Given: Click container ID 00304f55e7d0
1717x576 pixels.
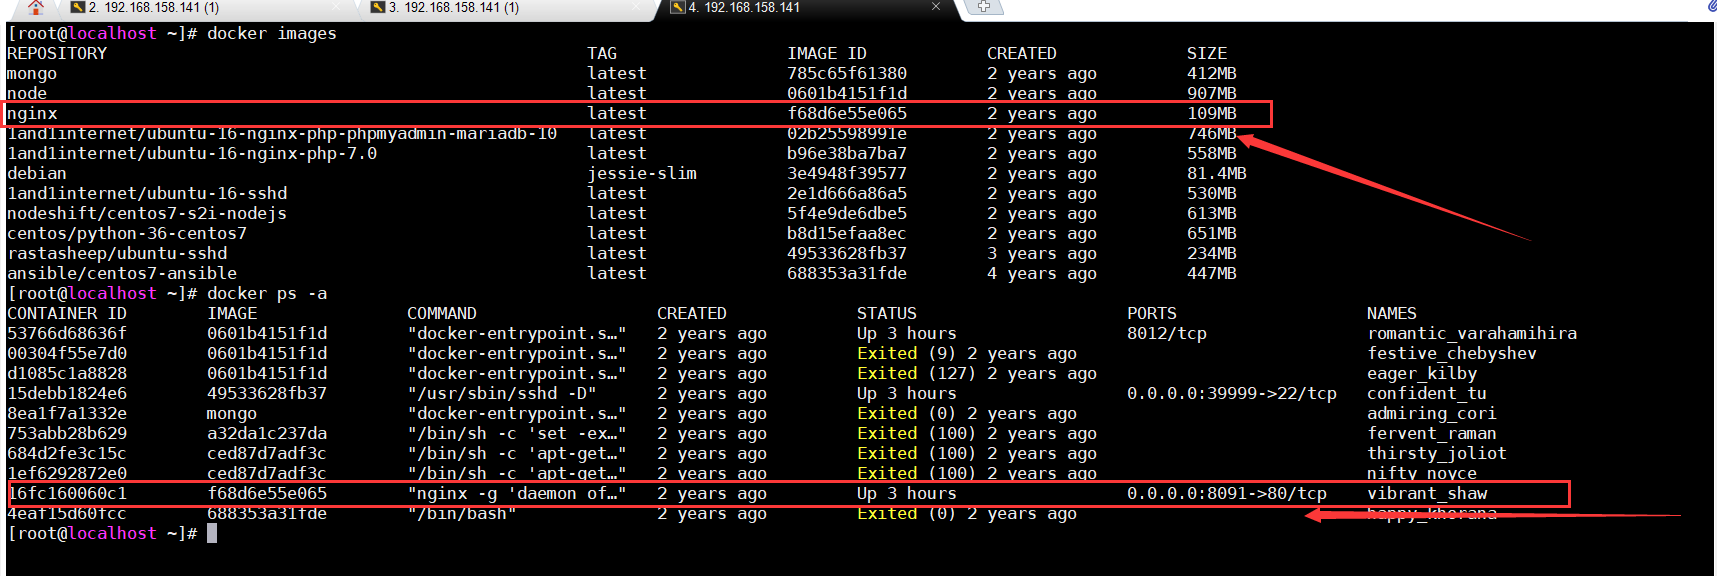Looking at the screenshot, I should coord(67,354).
